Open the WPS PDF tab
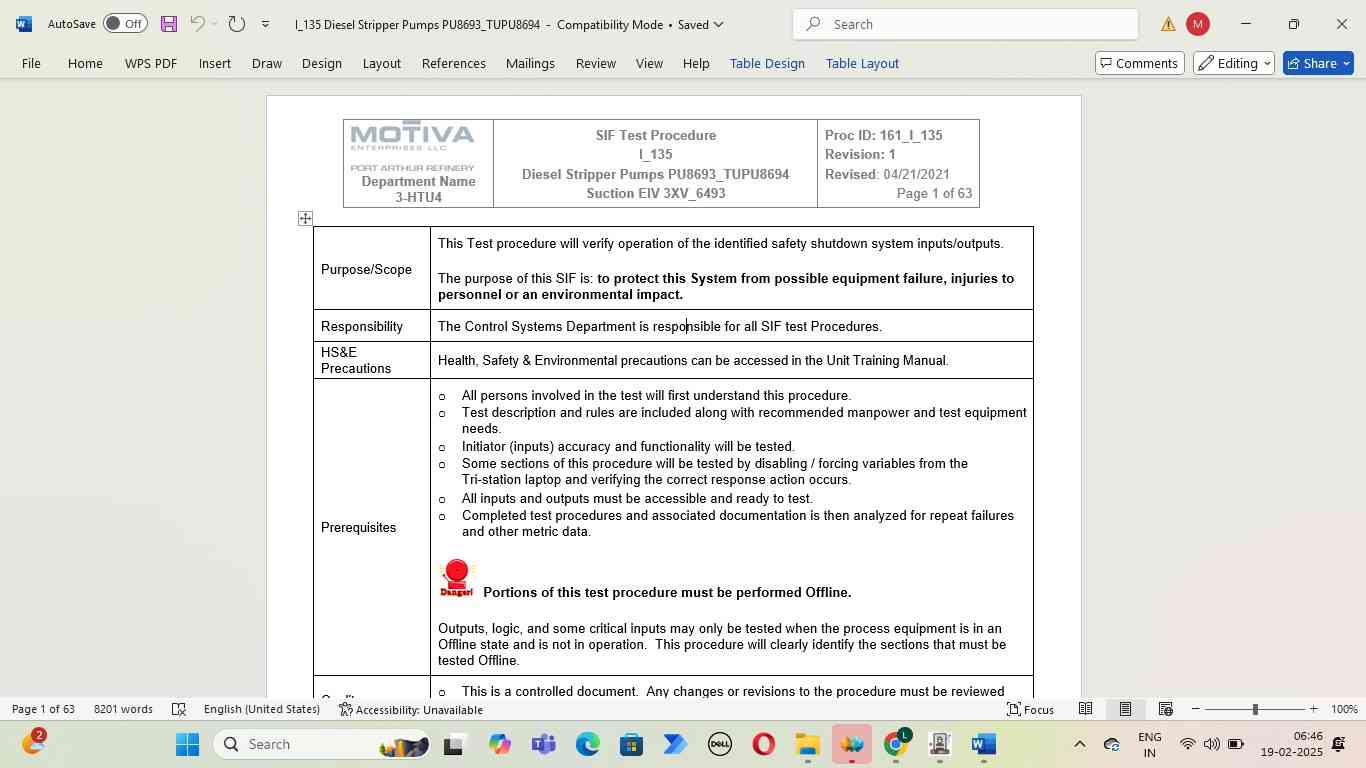This screenshot has height=768, width=1366. point(151,63)
